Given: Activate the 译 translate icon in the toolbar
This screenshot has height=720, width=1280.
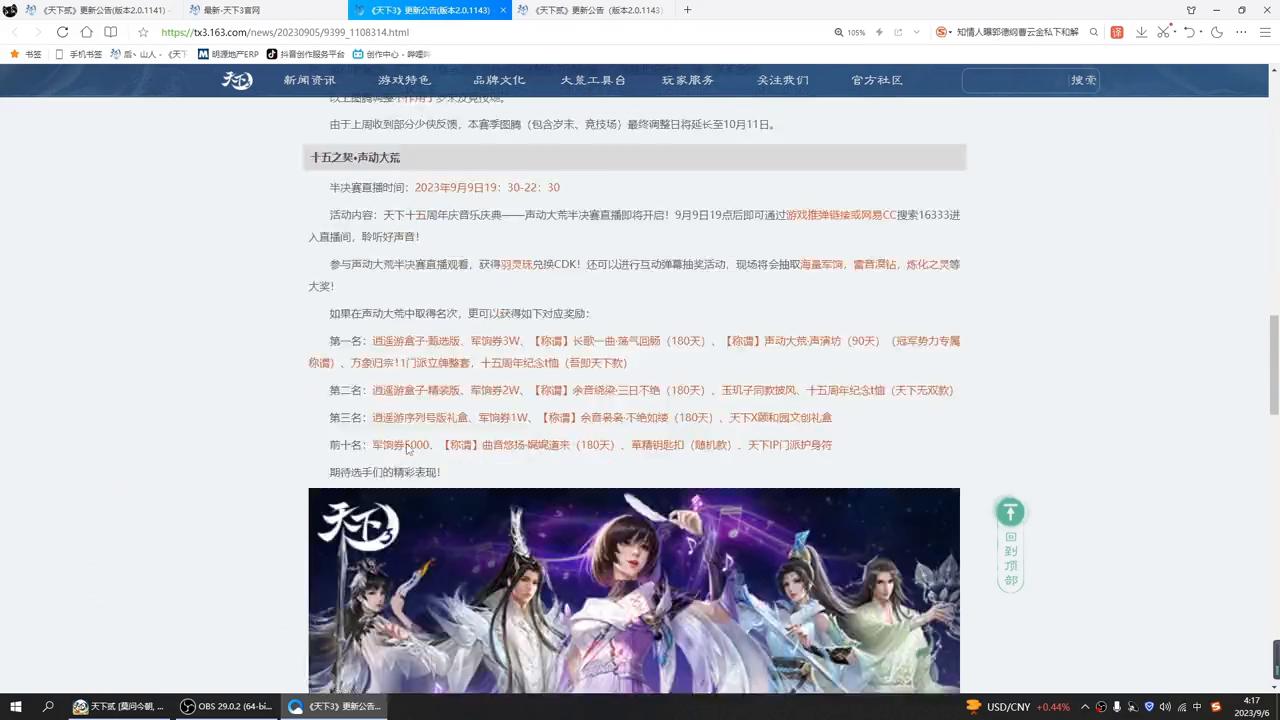Looking at the screenshot, I should coord(1117,32).
